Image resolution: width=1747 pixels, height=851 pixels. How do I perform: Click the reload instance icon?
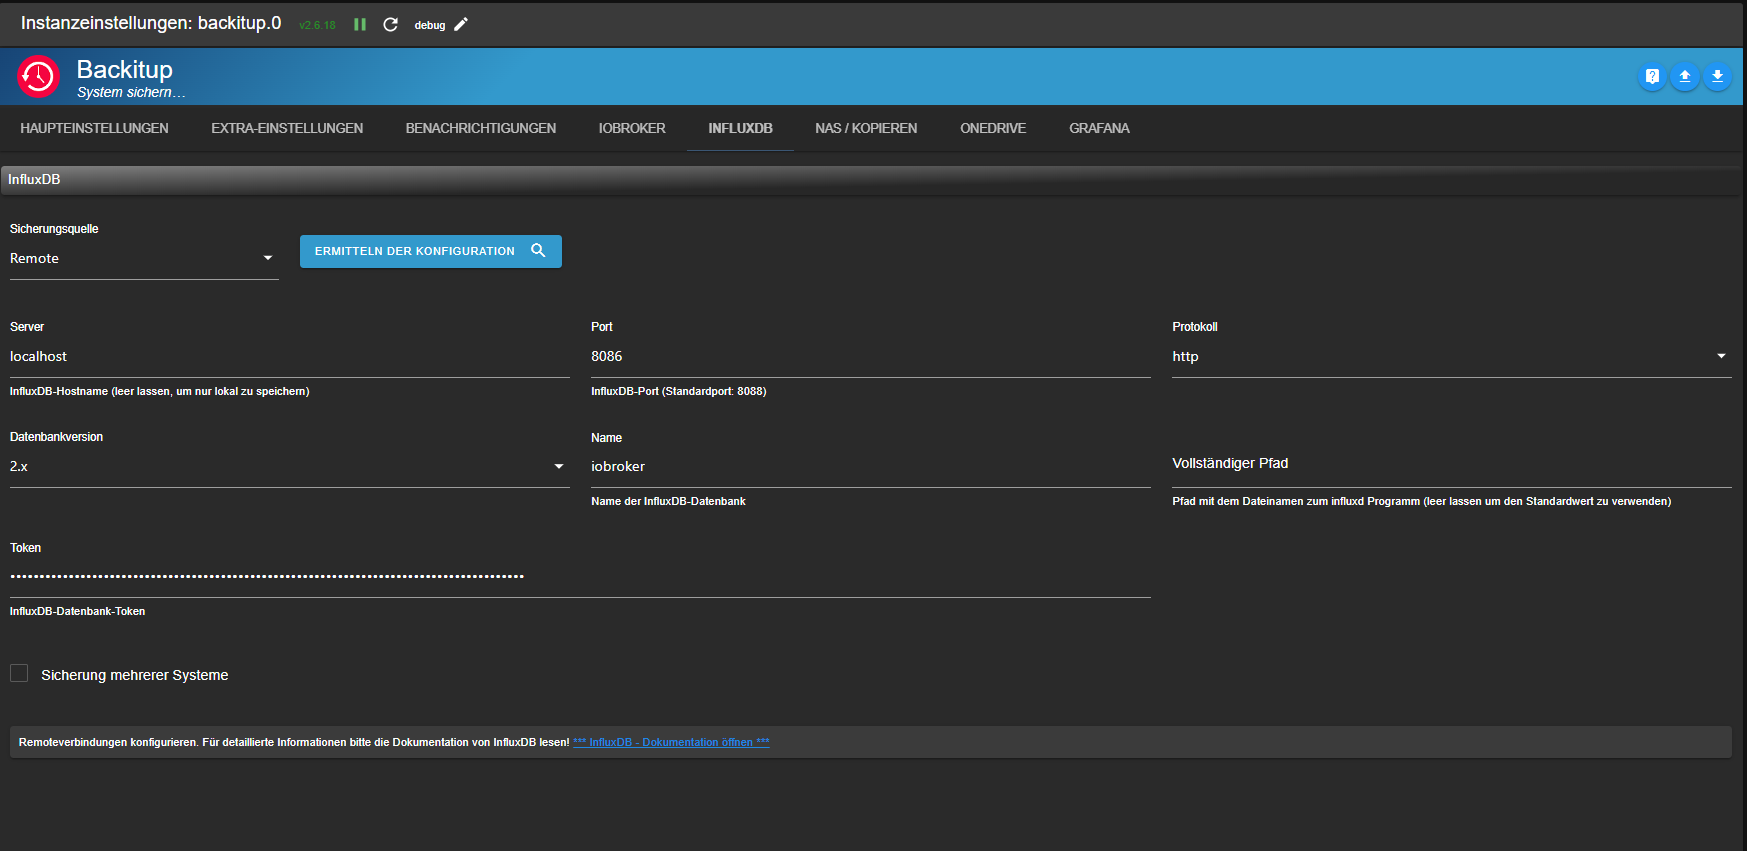[x=391, y=25]
